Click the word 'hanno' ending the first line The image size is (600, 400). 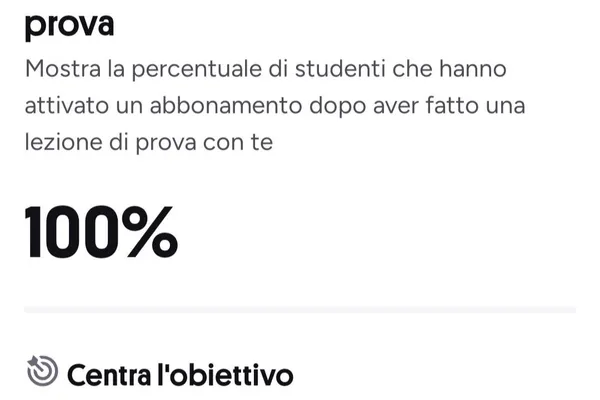(473, 69)
